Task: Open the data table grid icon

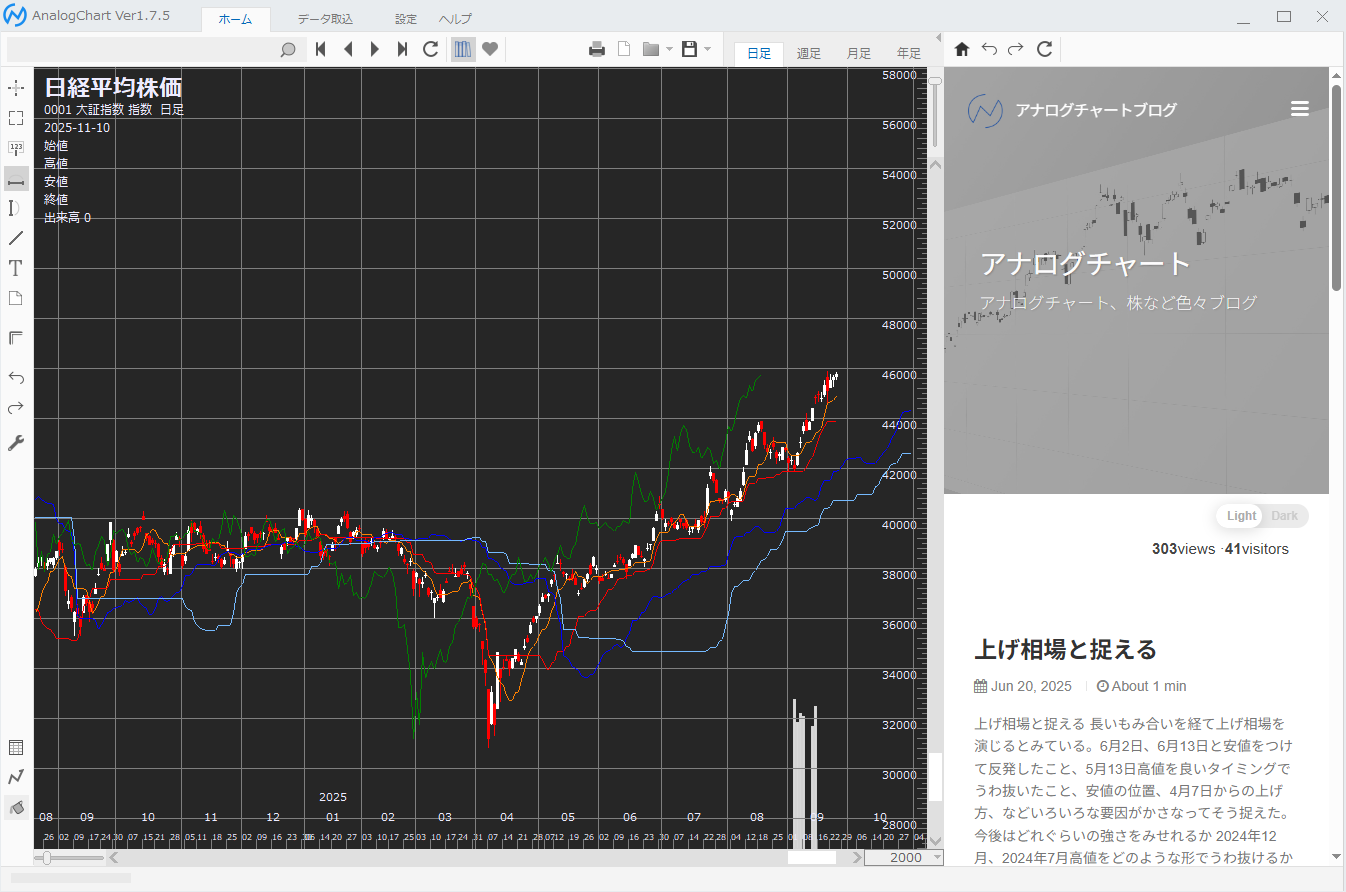Action: point(16,748)
